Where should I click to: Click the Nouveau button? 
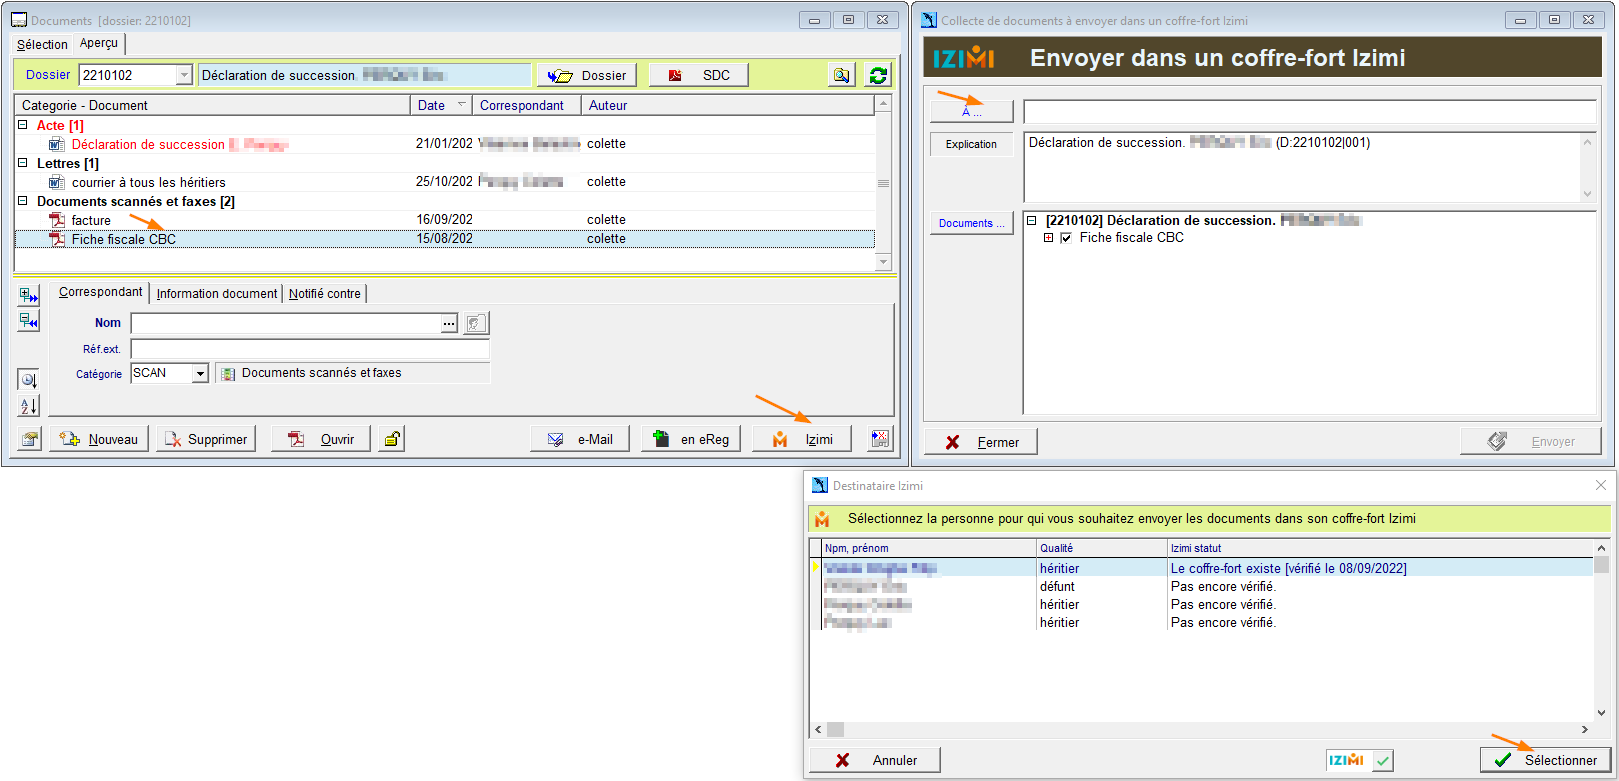pyautogui.click(x=99, y=439)
